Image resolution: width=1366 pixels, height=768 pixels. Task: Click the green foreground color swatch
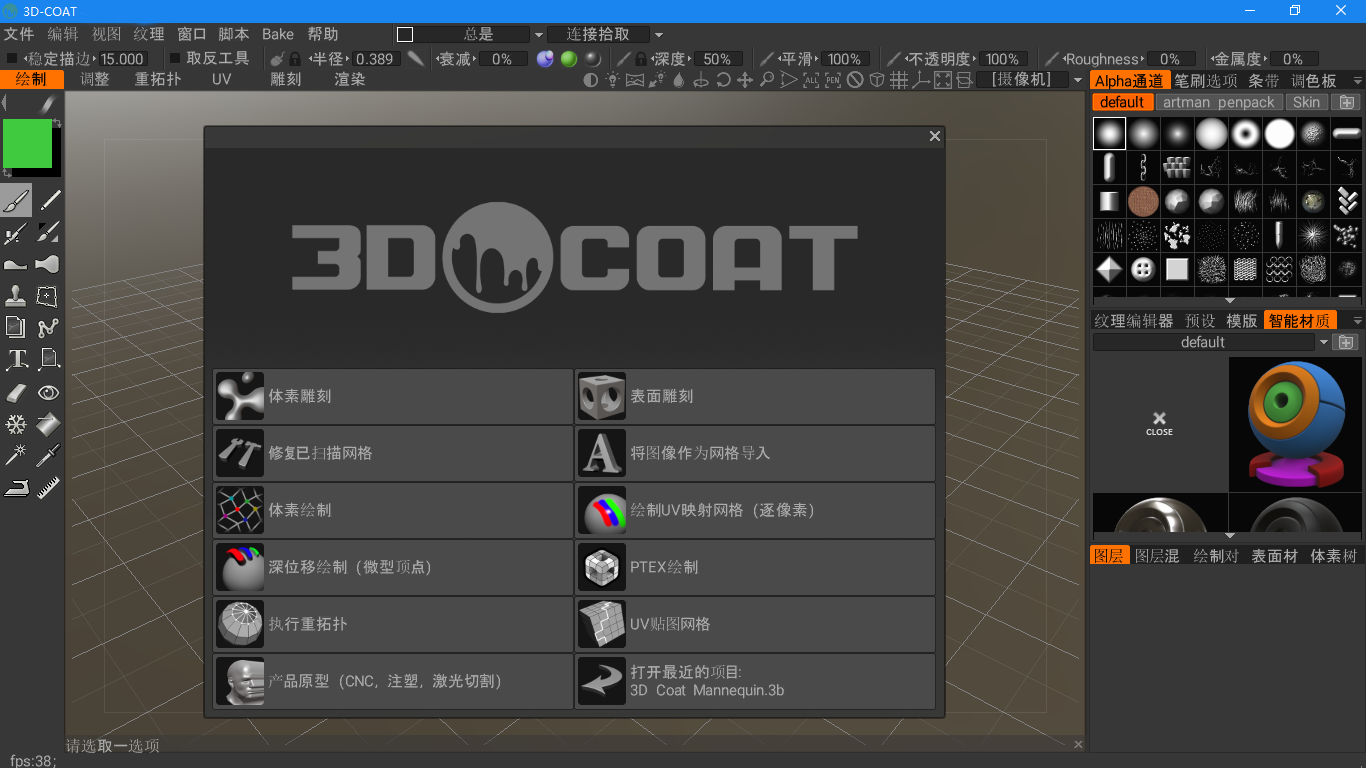pyautogui.click(x=27, y=143)
